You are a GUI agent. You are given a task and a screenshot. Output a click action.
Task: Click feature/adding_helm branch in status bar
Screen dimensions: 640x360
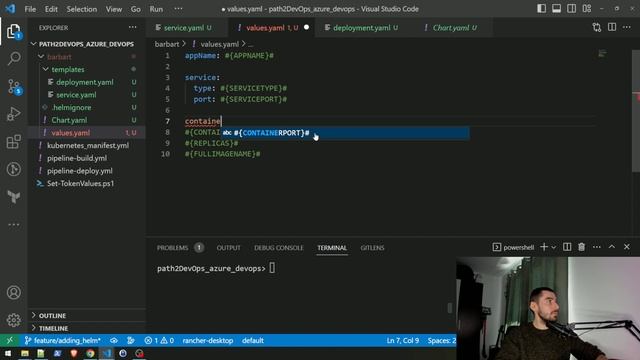[62, 340]
